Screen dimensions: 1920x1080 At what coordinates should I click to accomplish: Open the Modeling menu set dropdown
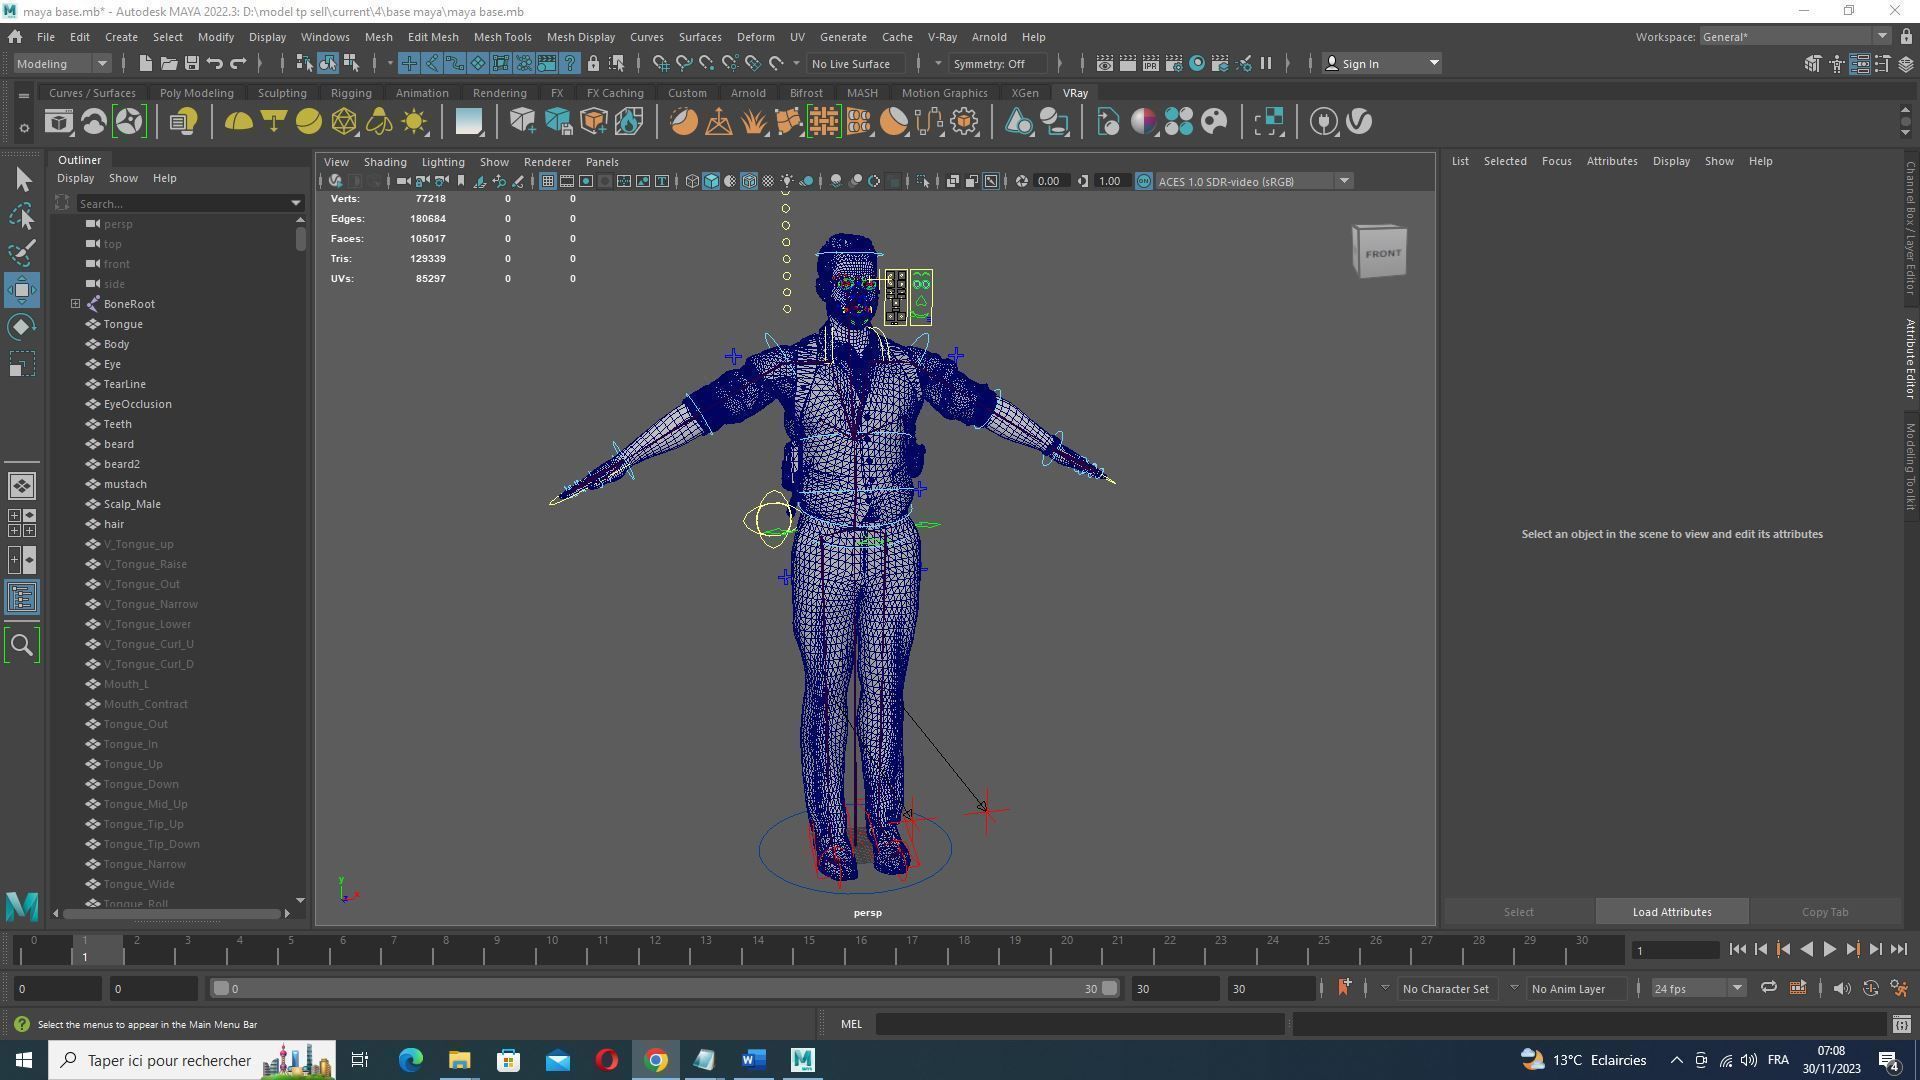tap(62, 64)
